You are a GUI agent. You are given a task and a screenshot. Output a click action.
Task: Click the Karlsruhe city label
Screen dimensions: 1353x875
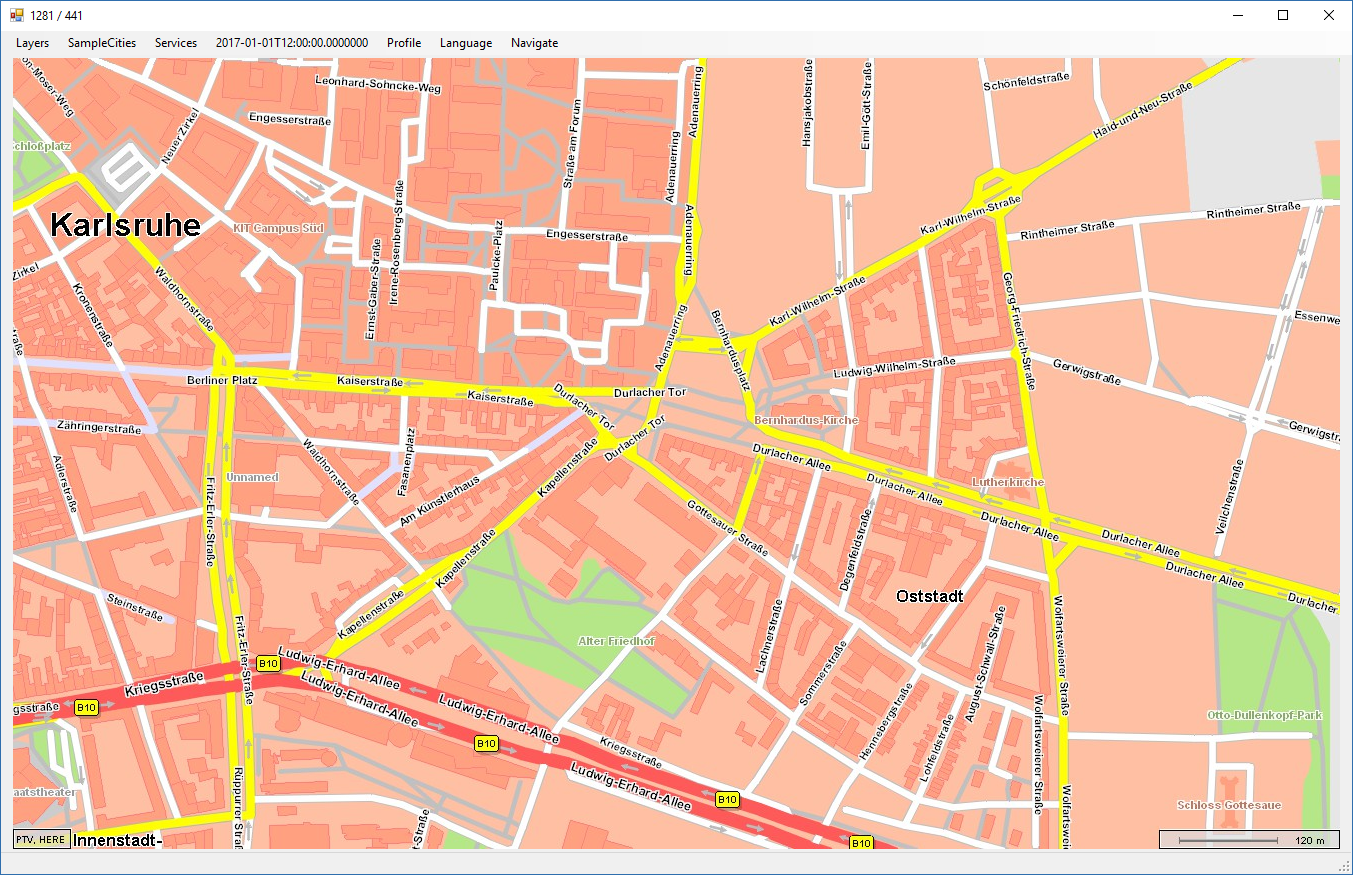pos(125,226)
